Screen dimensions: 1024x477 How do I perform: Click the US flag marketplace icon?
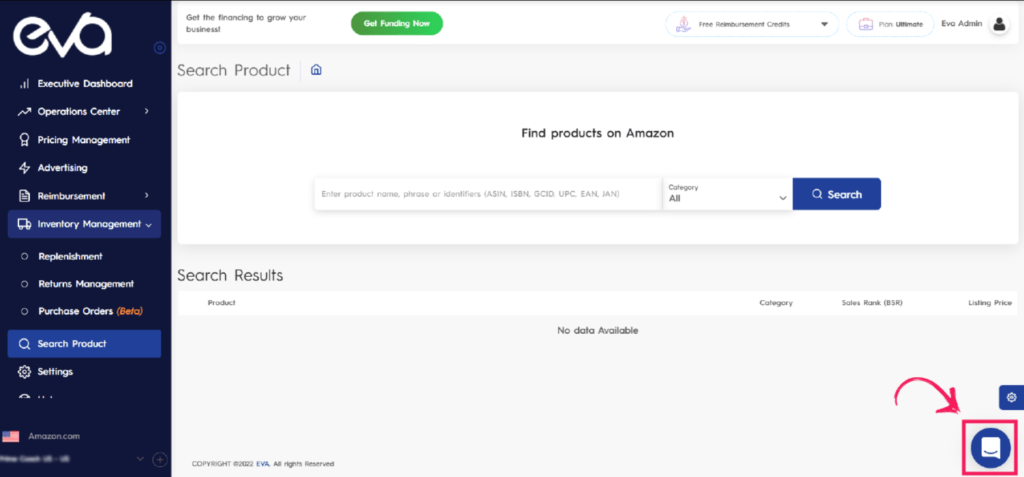[x=10, y=436]
